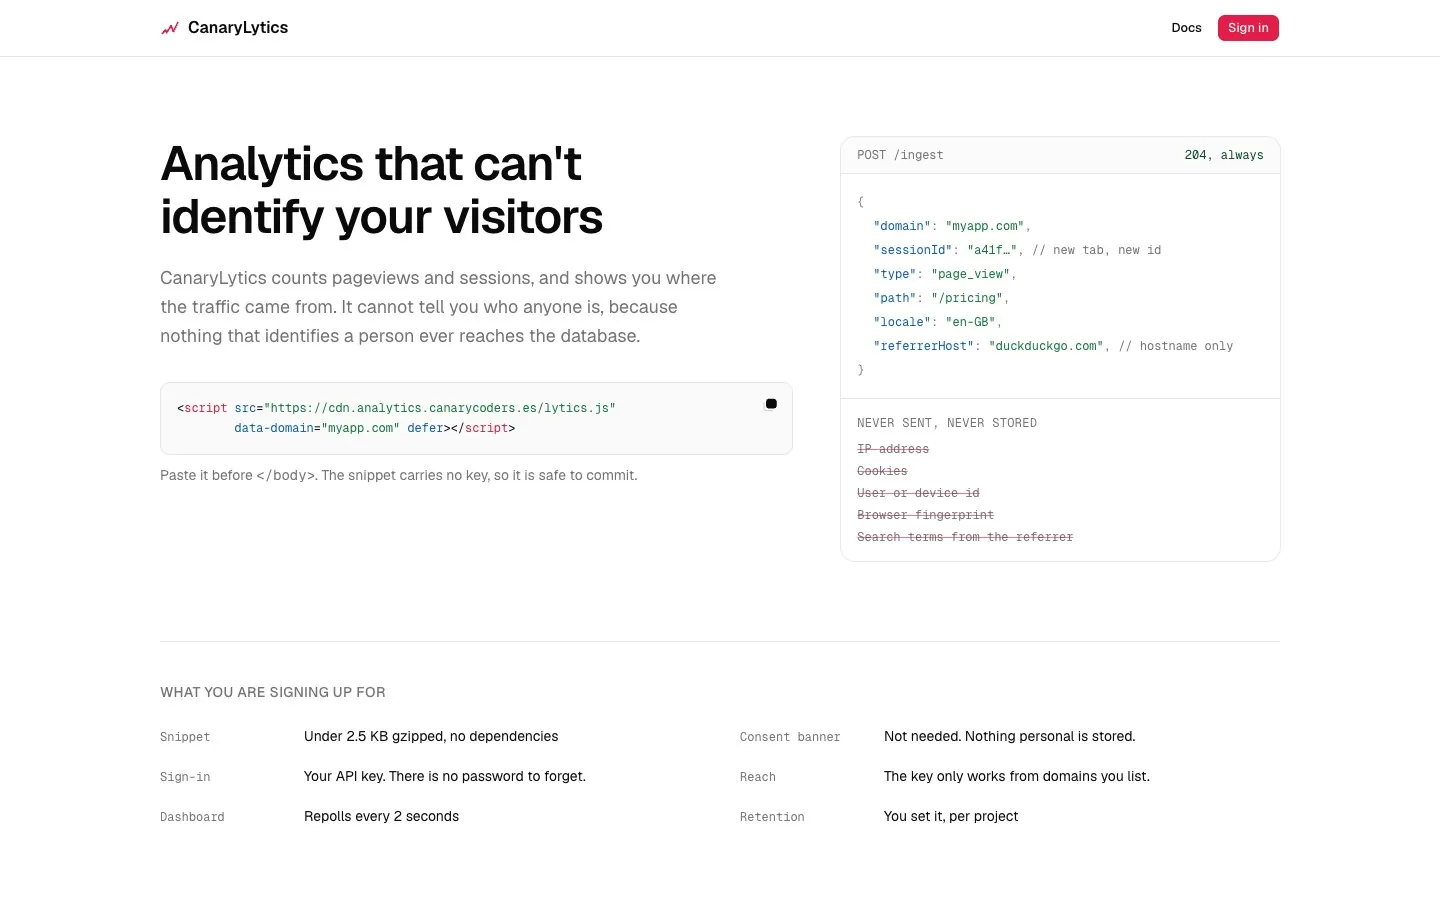The width and height of the screenshot is (1440, 900).
Task: Click the 'User or device id' item
Action: (x=918, y=493)
